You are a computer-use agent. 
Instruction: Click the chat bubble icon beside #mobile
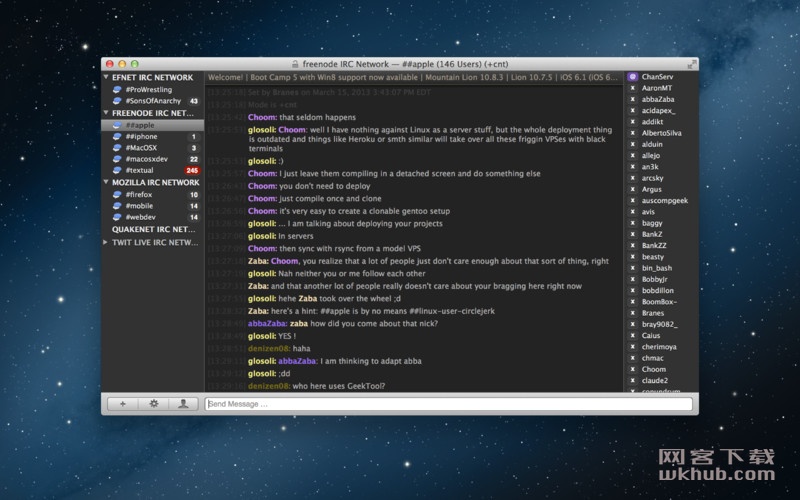[117, 206]
